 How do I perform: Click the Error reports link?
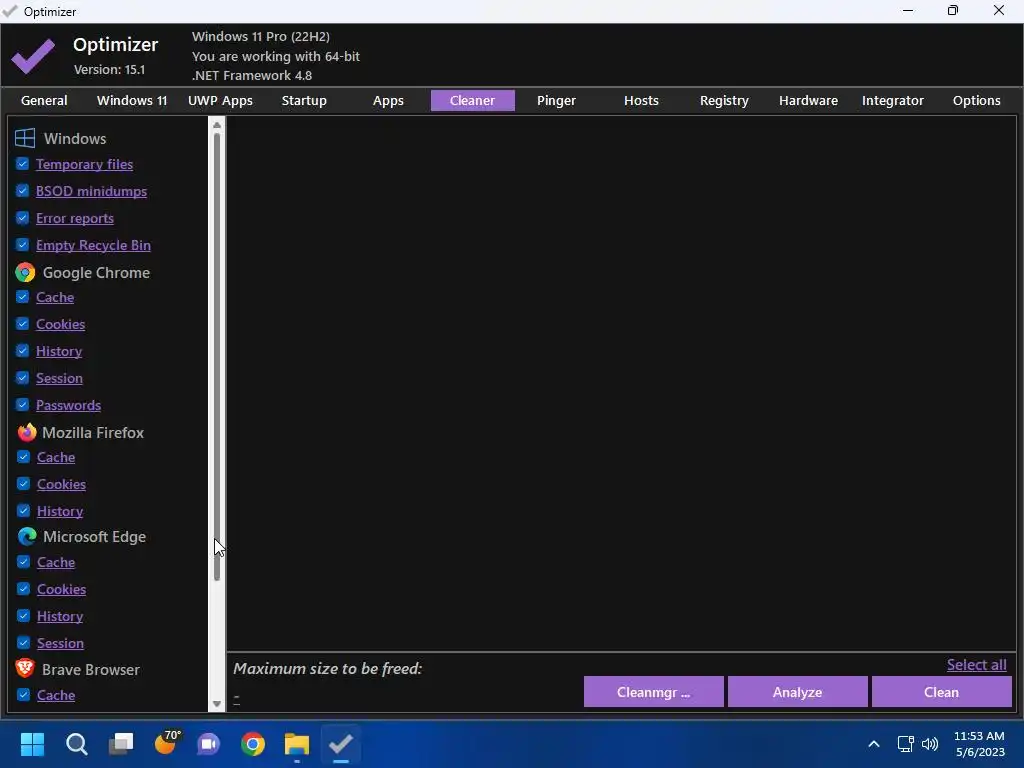pos(74,218)
